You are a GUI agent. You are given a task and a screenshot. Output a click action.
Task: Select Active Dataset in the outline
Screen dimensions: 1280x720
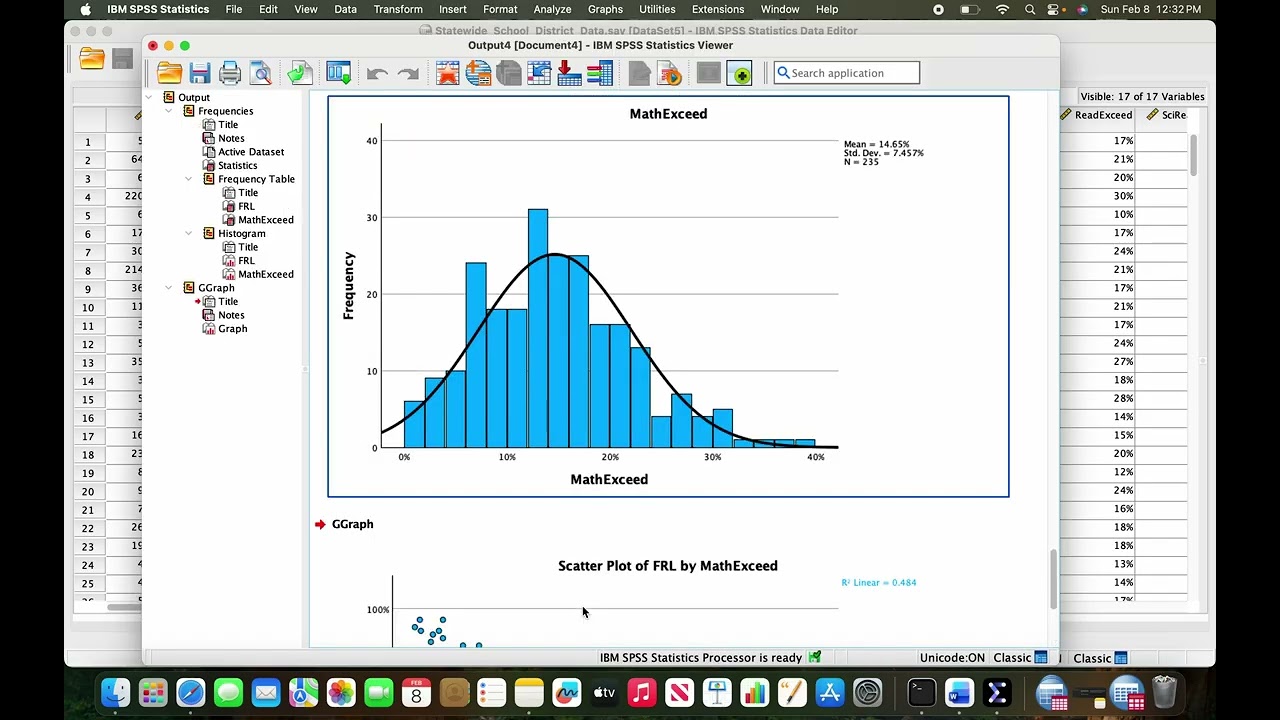point(251,152)
